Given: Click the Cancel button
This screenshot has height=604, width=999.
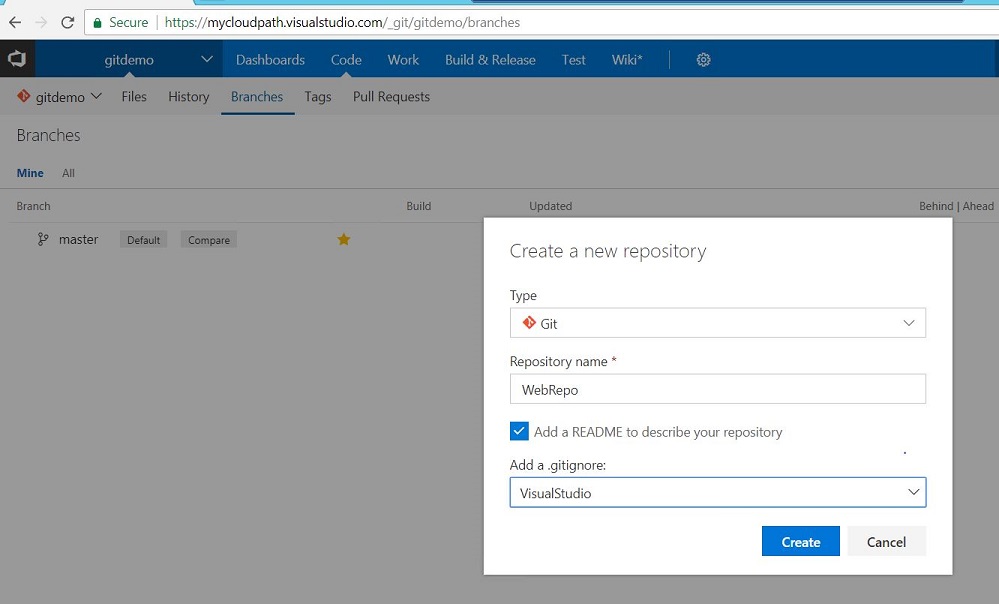Looking at the screenshot, I should 886,542.
